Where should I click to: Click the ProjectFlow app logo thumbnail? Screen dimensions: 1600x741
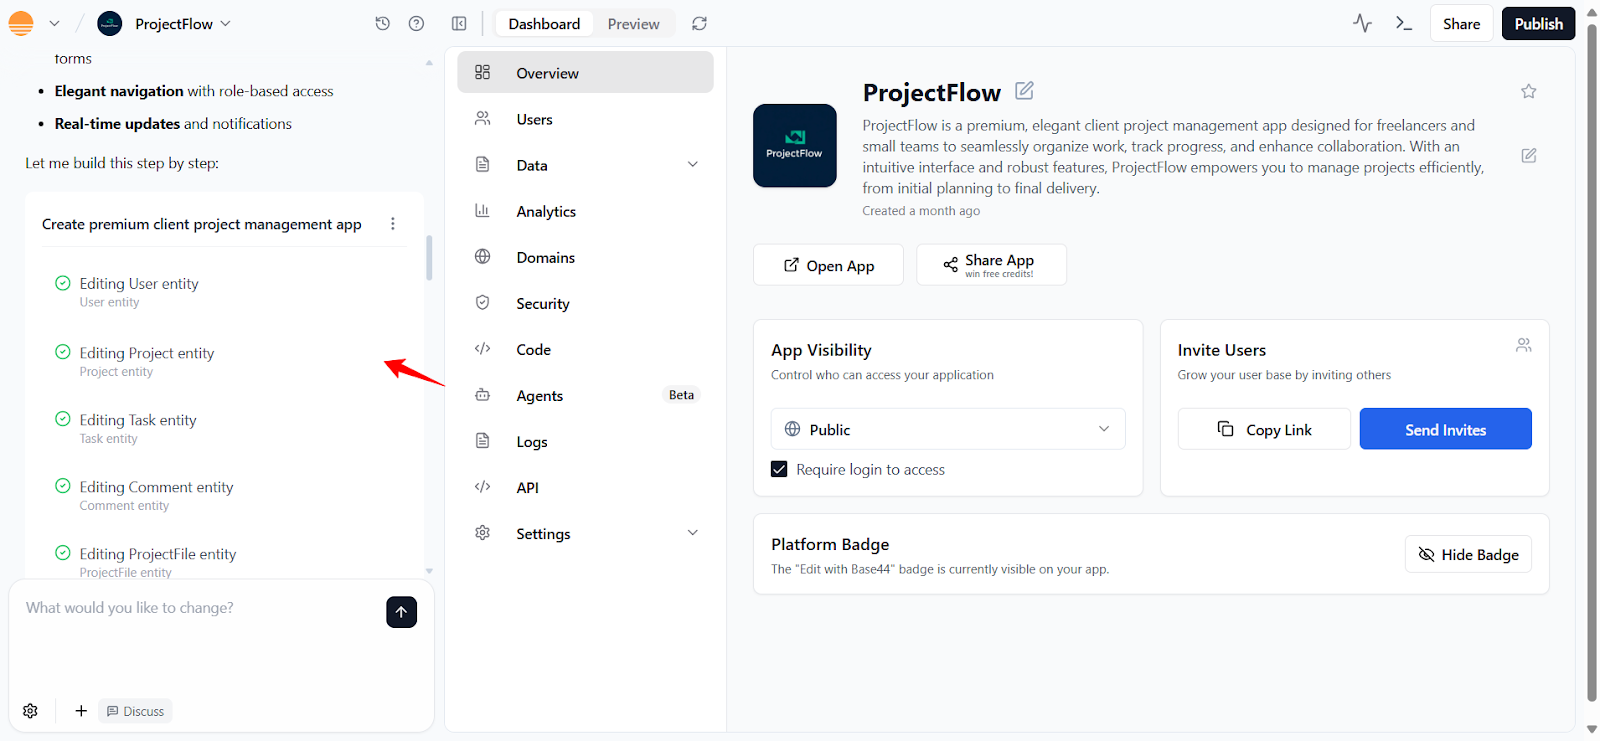click(x=795, y=146)
